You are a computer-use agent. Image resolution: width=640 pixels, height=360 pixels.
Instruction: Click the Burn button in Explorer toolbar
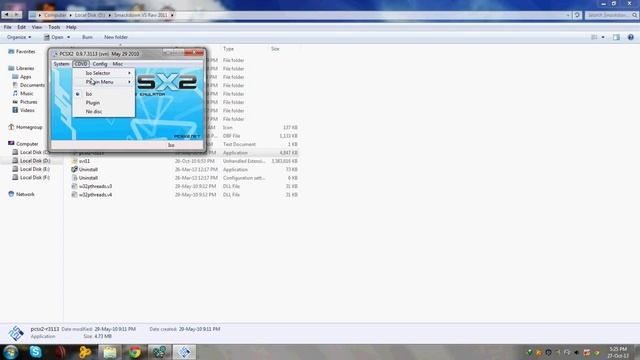click(x=87, y=37)
